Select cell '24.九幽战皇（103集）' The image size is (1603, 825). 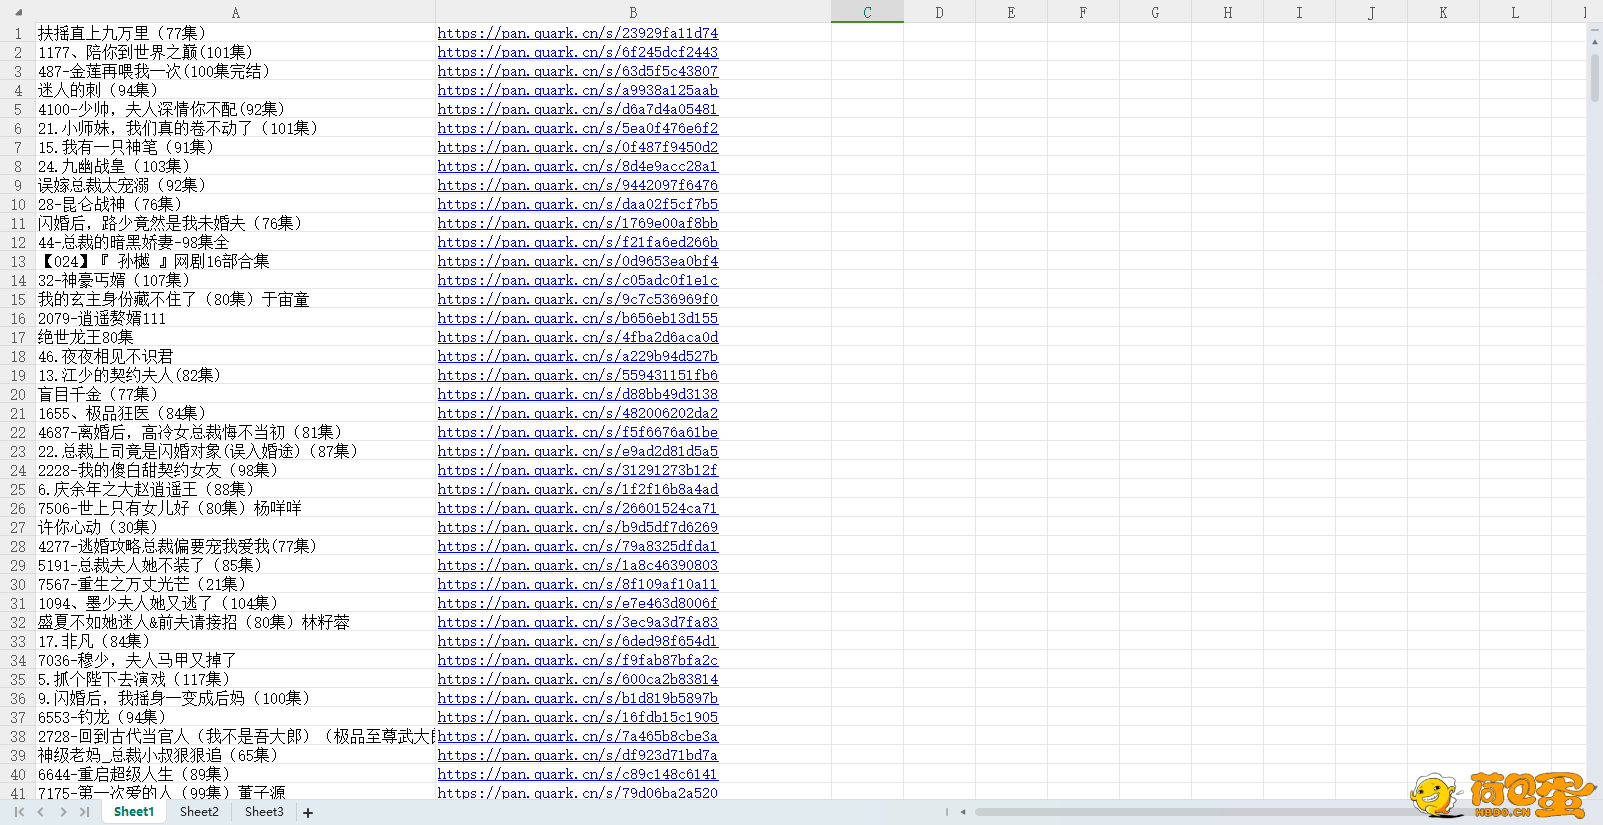click(x=235, y=166)
